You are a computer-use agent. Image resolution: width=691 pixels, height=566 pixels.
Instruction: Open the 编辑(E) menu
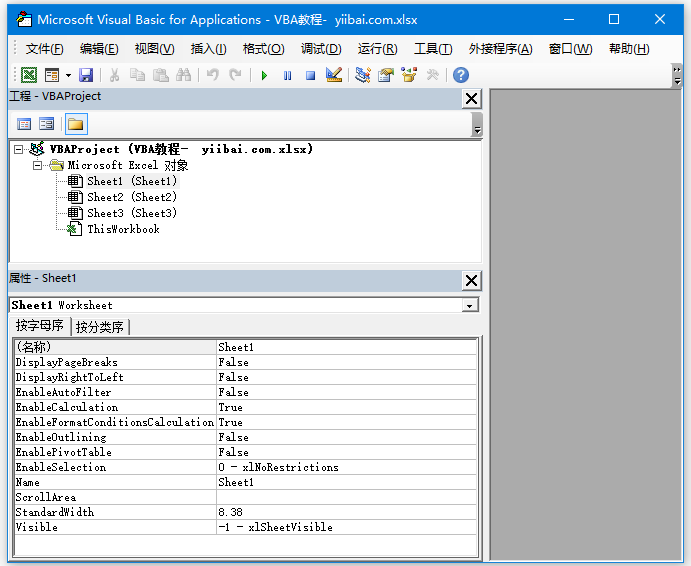point(99,49)
